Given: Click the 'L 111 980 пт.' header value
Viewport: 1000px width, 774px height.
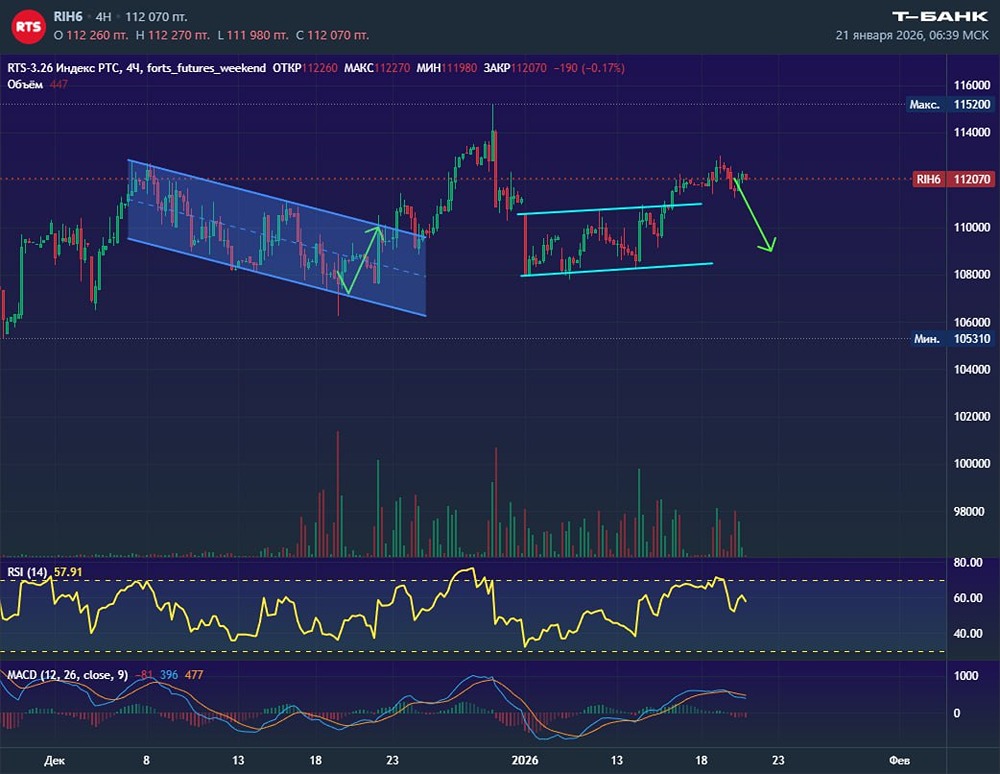Looking at the screenshot, I should tap(253, 35).
